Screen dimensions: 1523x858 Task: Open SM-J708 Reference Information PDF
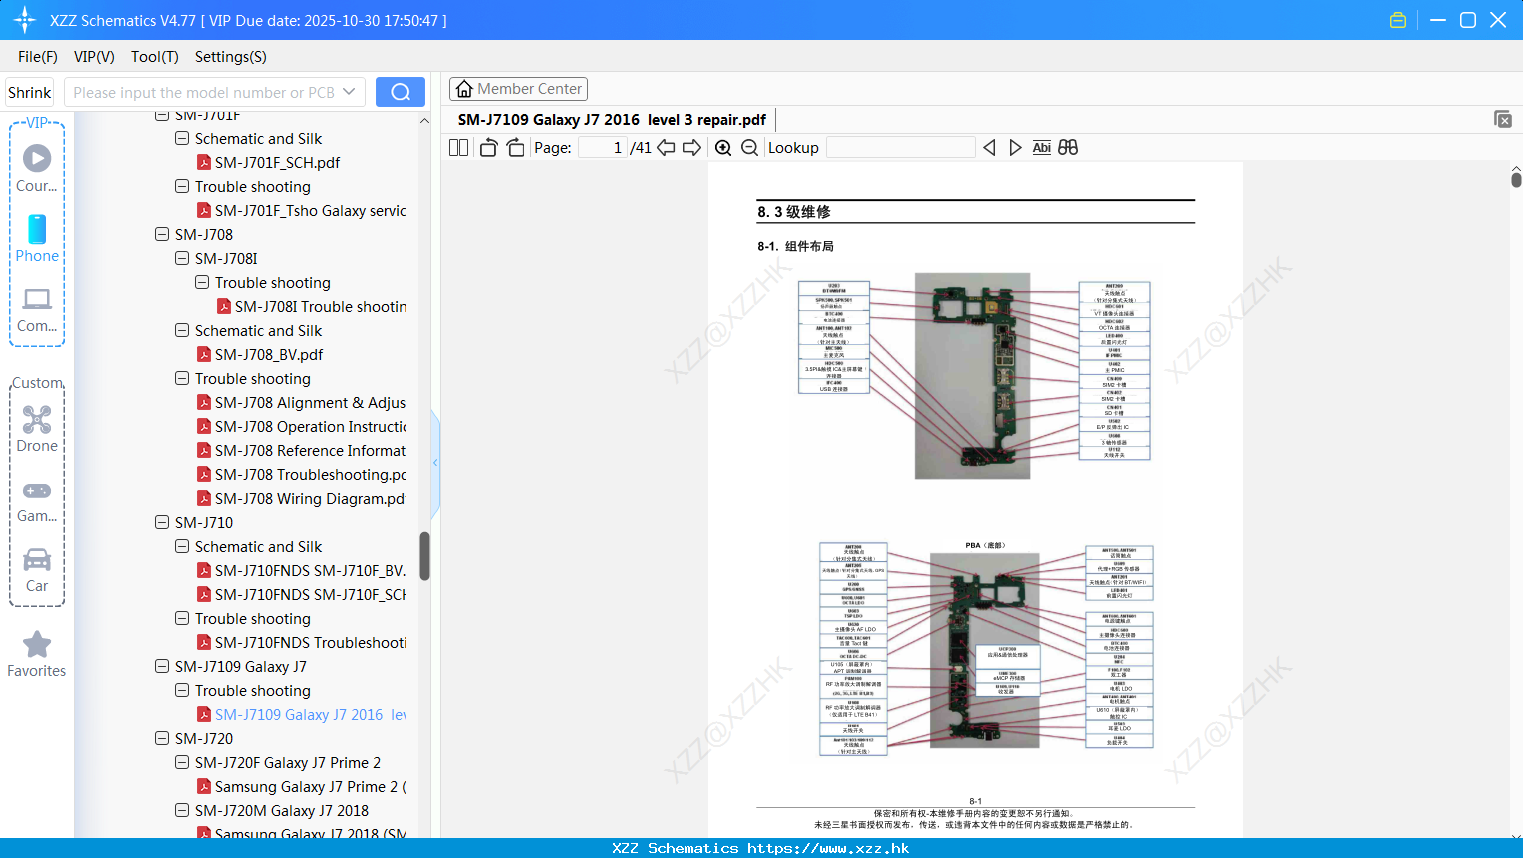click(x=310, y=450)
